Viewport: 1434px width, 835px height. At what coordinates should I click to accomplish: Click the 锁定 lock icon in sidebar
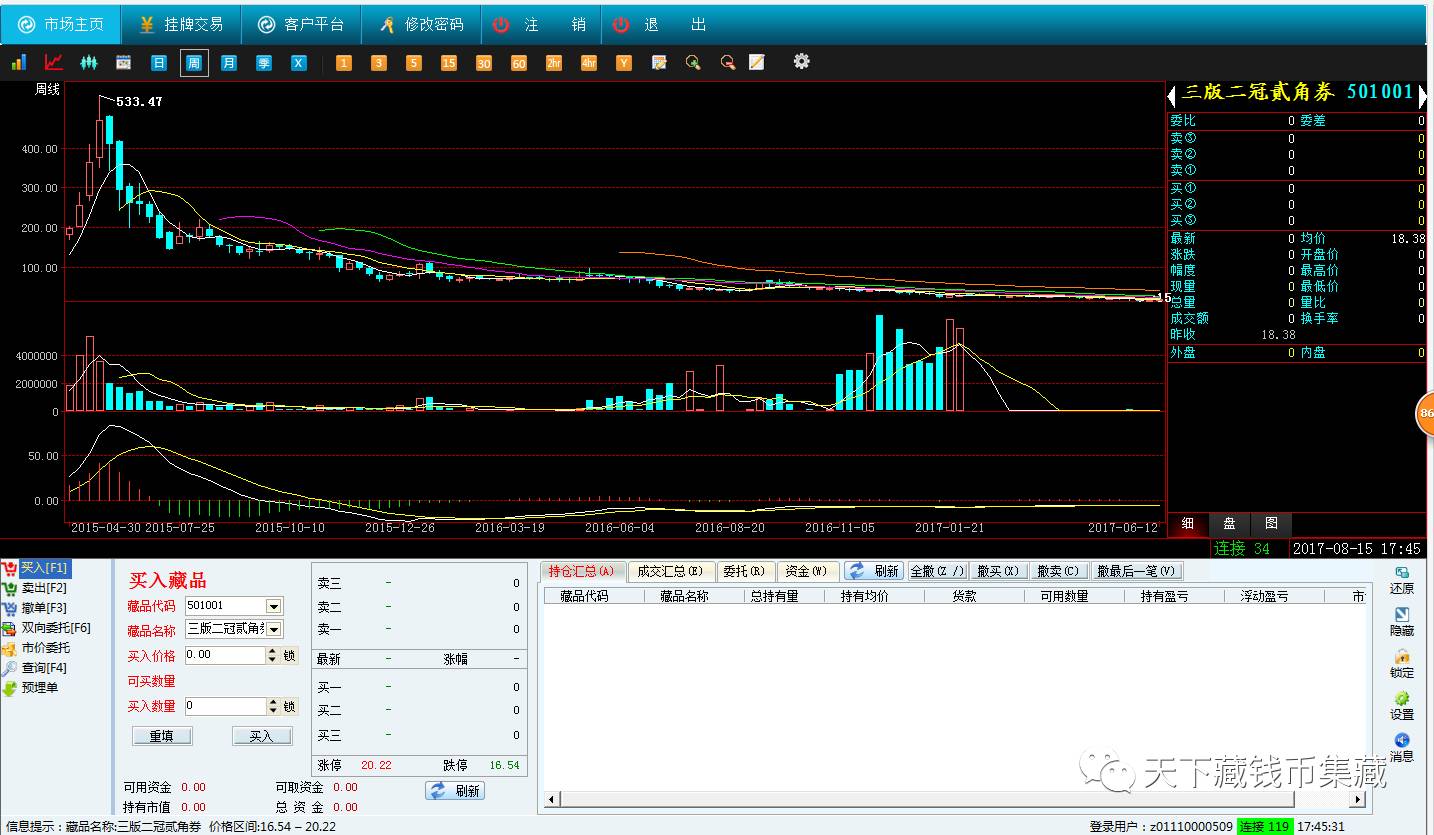coord(1402,662)
